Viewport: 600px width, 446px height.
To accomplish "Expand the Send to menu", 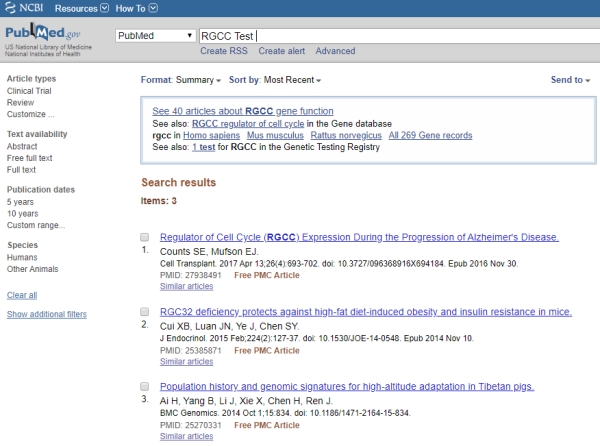I will pos(570,79).
